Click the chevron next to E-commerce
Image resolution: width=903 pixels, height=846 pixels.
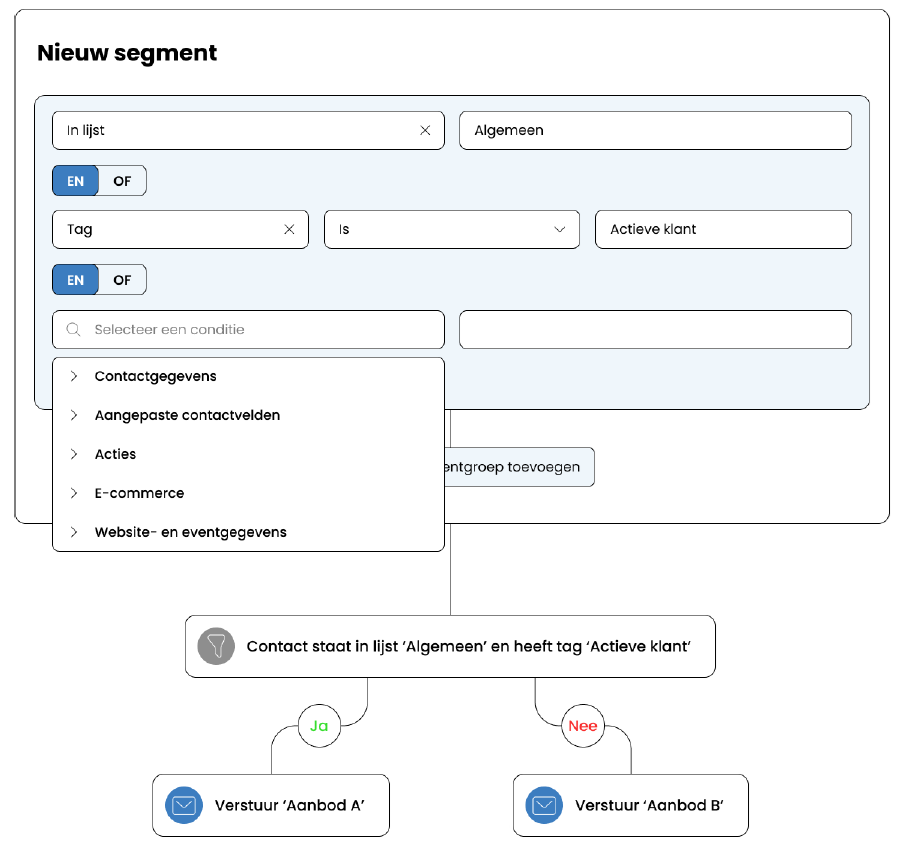[72, 492]
